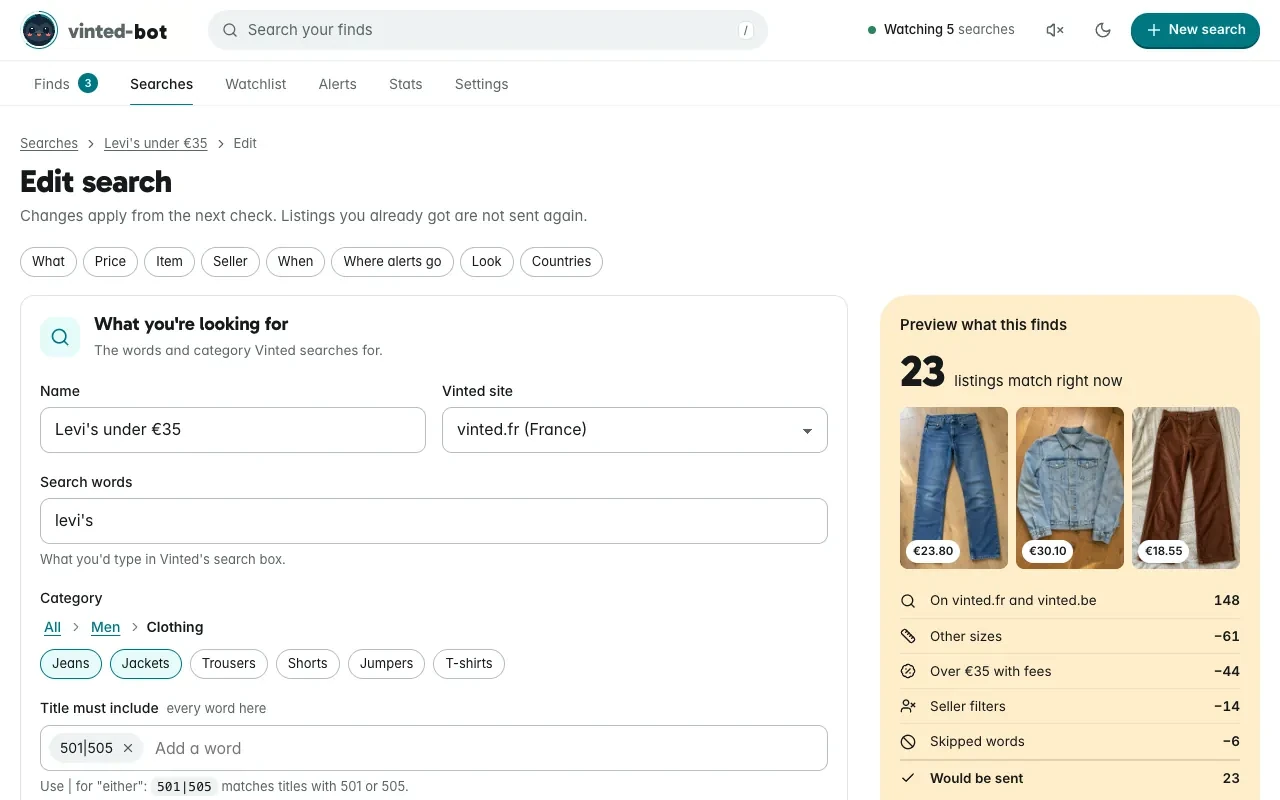The image size is (1280, 800).
Task: Open Levi's under €35 breadcrumb link
Action: coord(156,143)
